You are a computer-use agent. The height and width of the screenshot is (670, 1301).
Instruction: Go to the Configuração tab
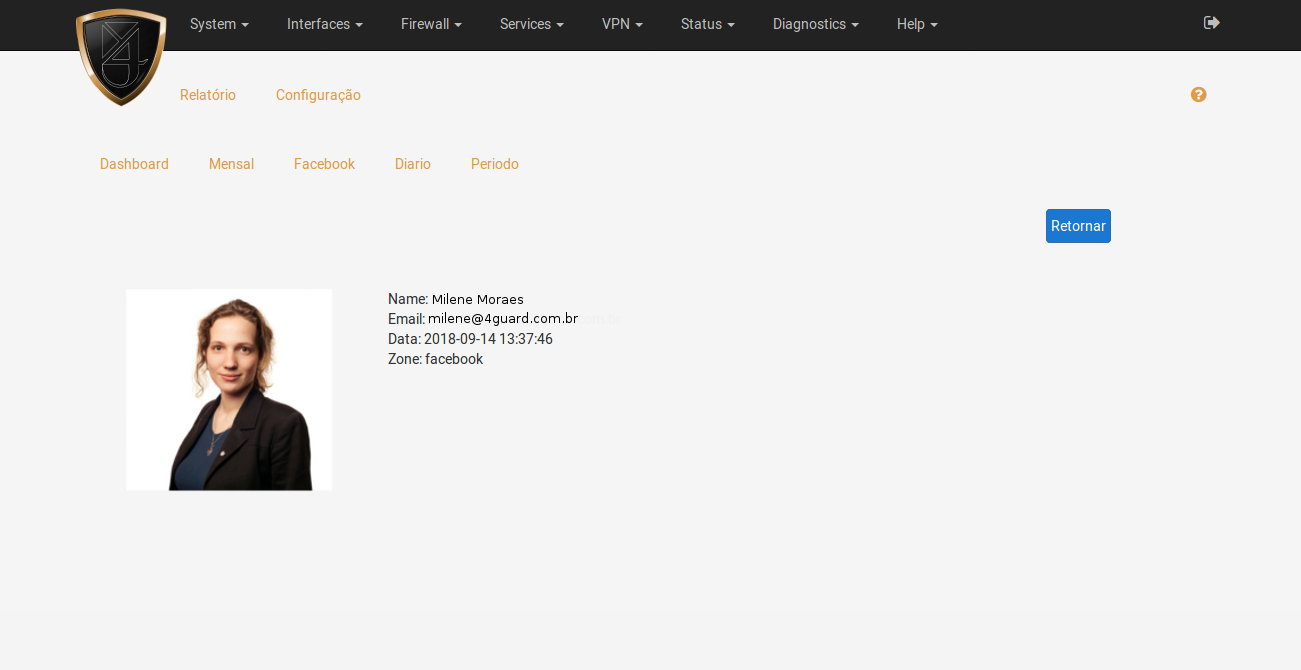(x=318, y=95)
